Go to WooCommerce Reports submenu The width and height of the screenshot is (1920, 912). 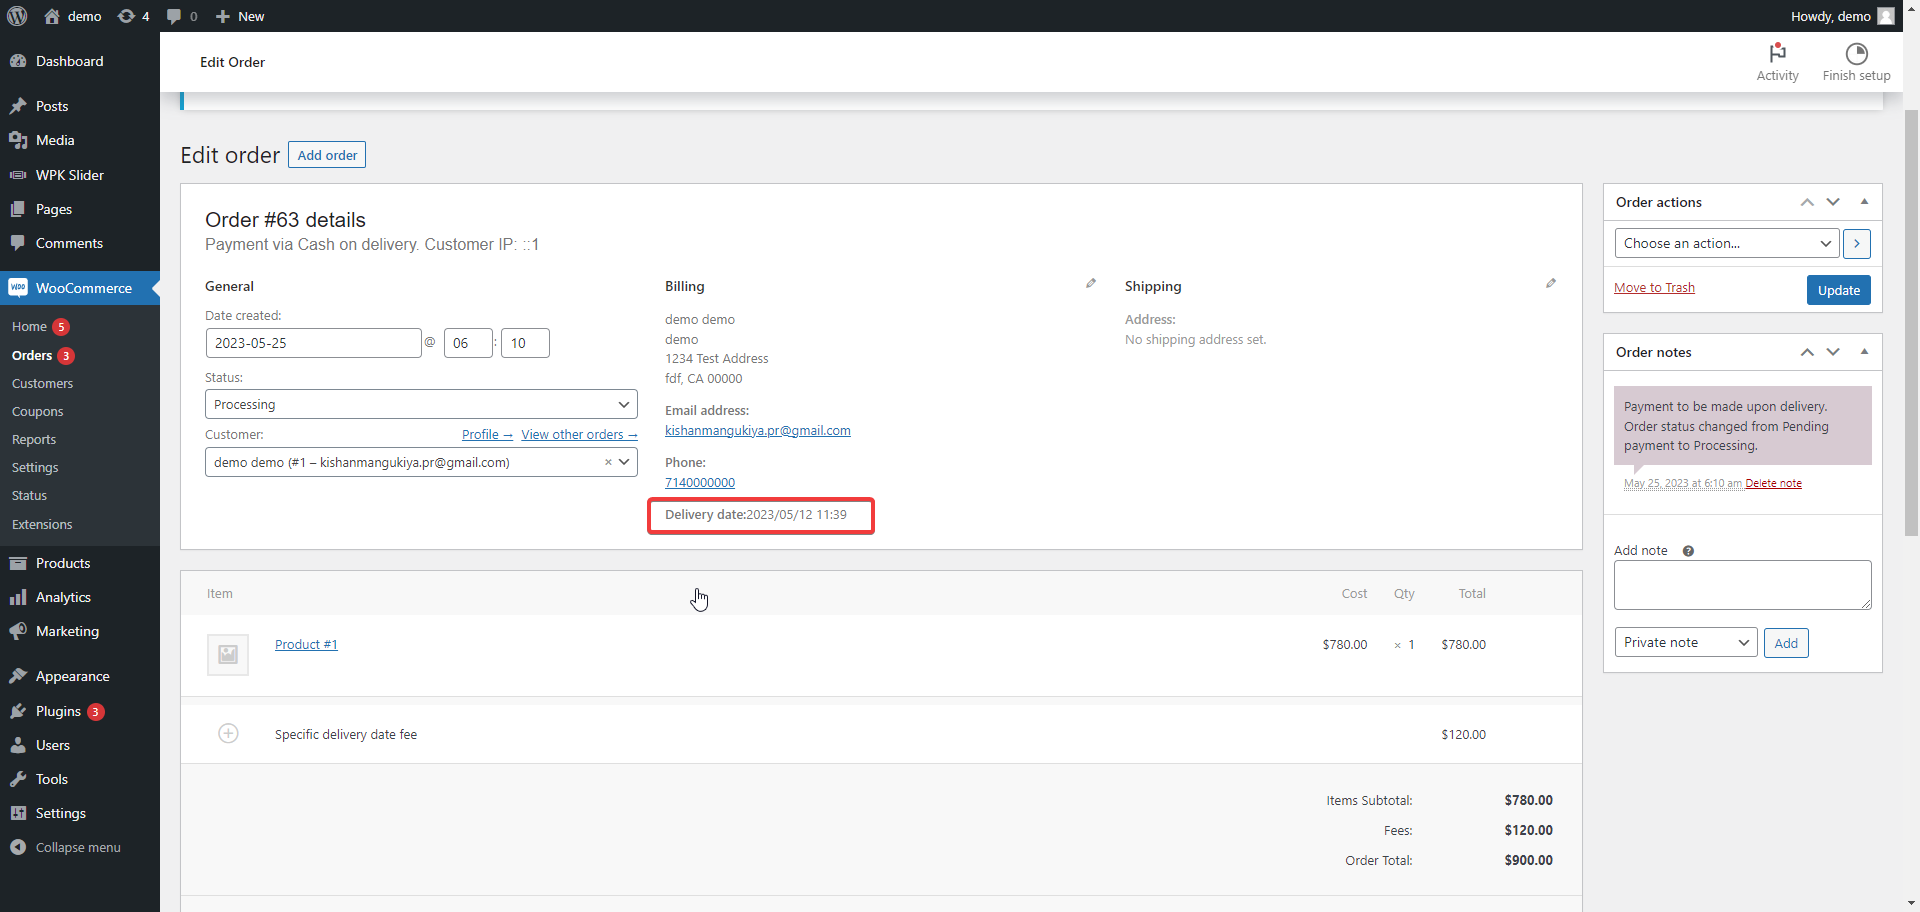pos(34,439)
